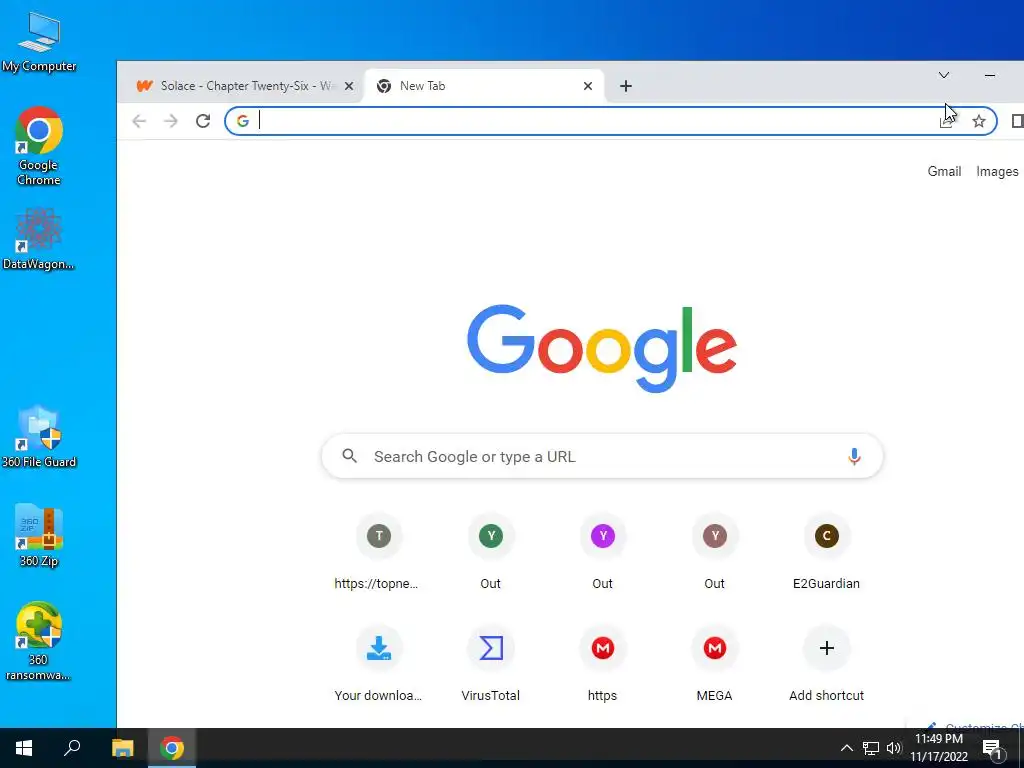Open the Images link
1024x768 pixels.
pyautogui.click(x=997, y=171)
